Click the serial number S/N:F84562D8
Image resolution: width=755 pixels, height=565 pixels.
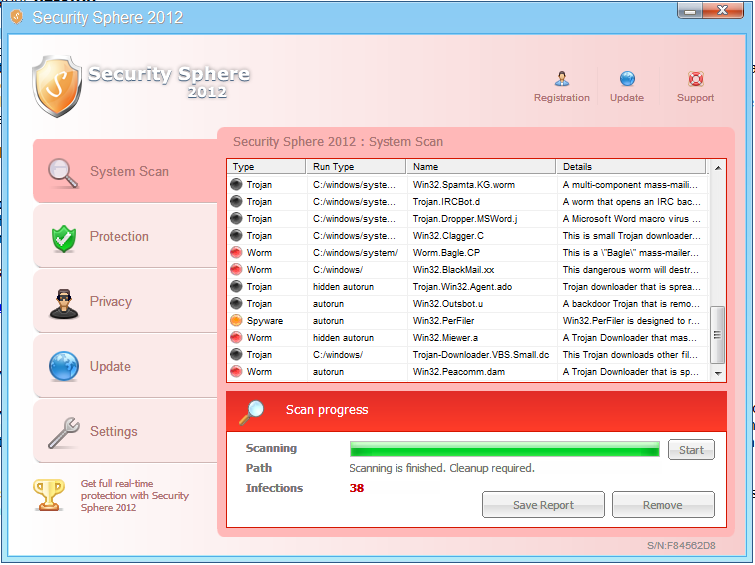point(681,545)
